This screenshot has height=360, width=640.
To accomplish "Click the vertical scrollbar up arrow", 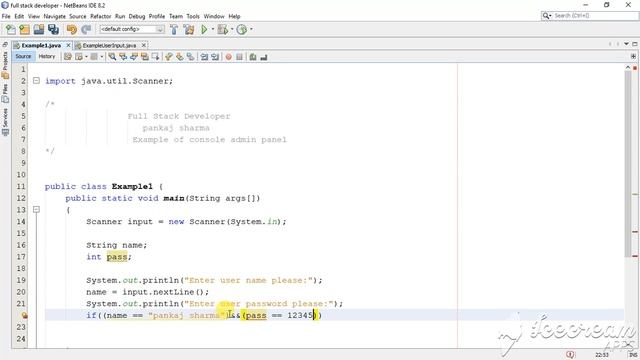I will [628, 67].
